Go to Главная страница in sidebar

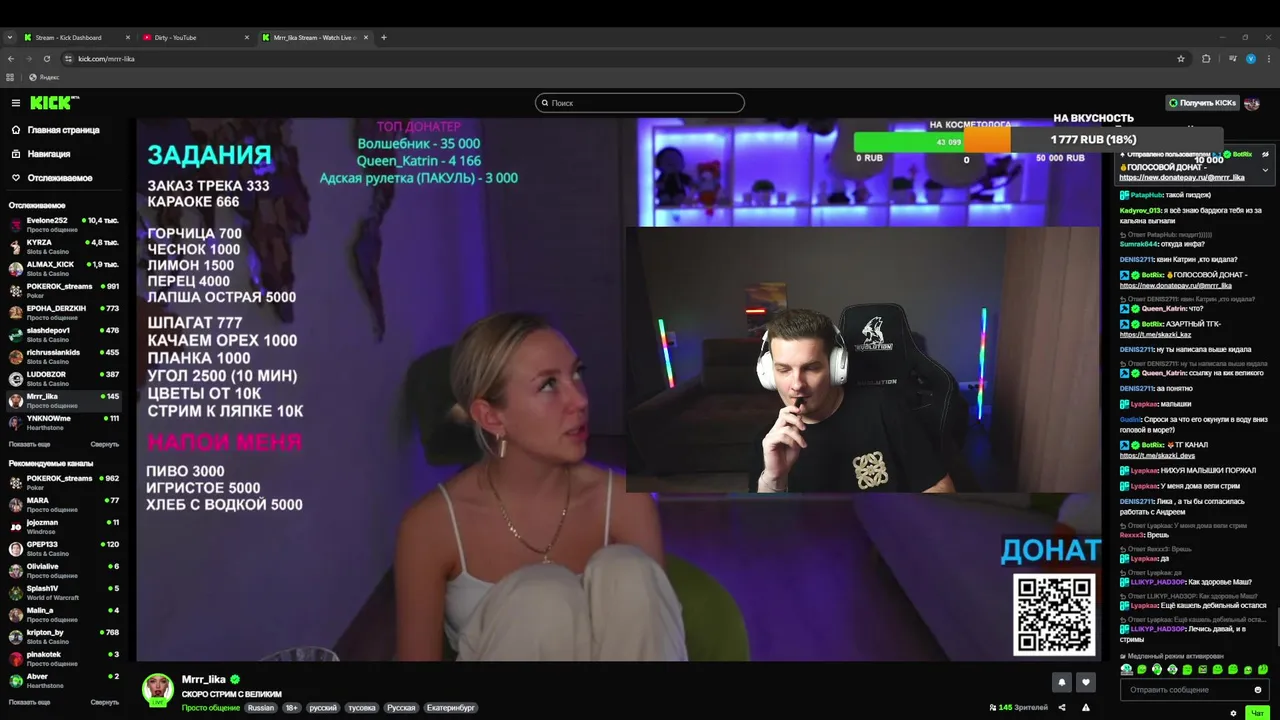click(x=63, y=130)
